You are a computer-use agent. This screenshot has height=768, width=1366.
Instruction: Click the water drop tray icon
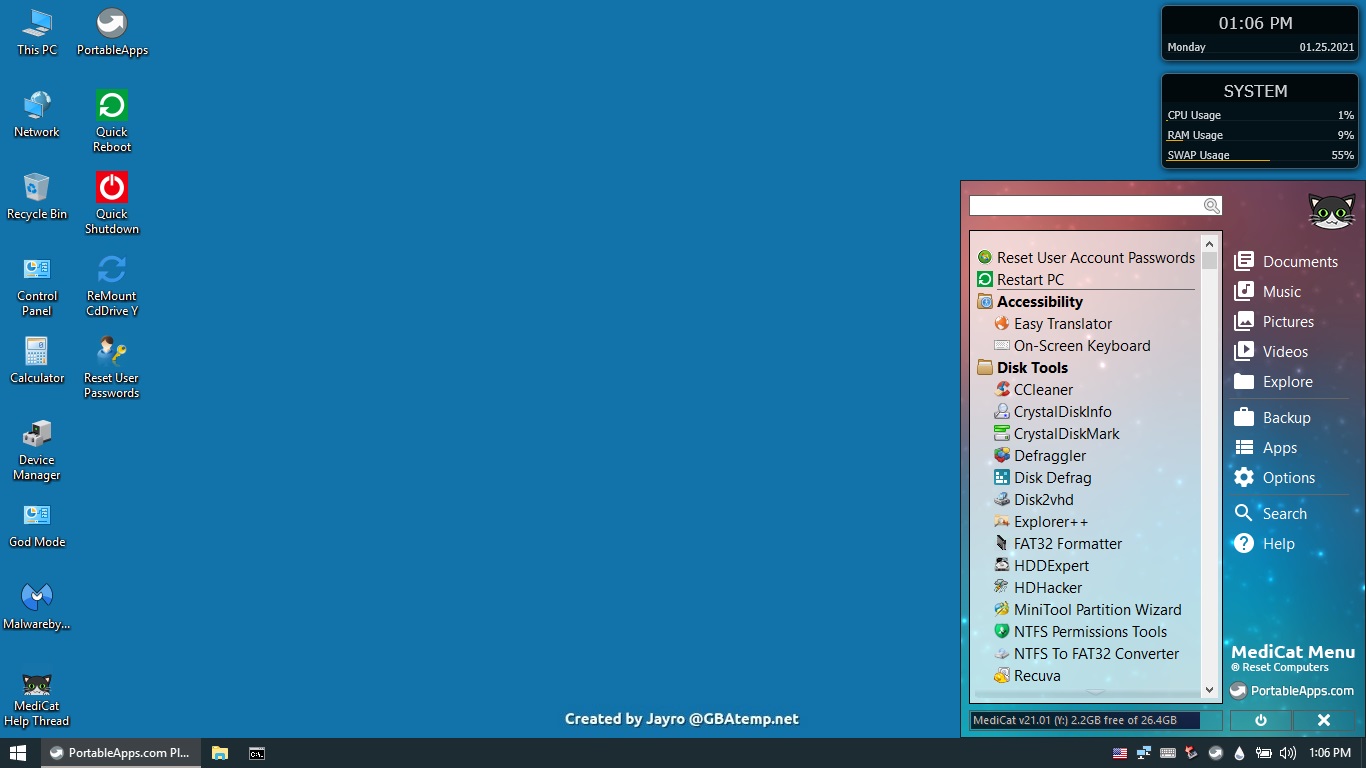[1240, 753]
